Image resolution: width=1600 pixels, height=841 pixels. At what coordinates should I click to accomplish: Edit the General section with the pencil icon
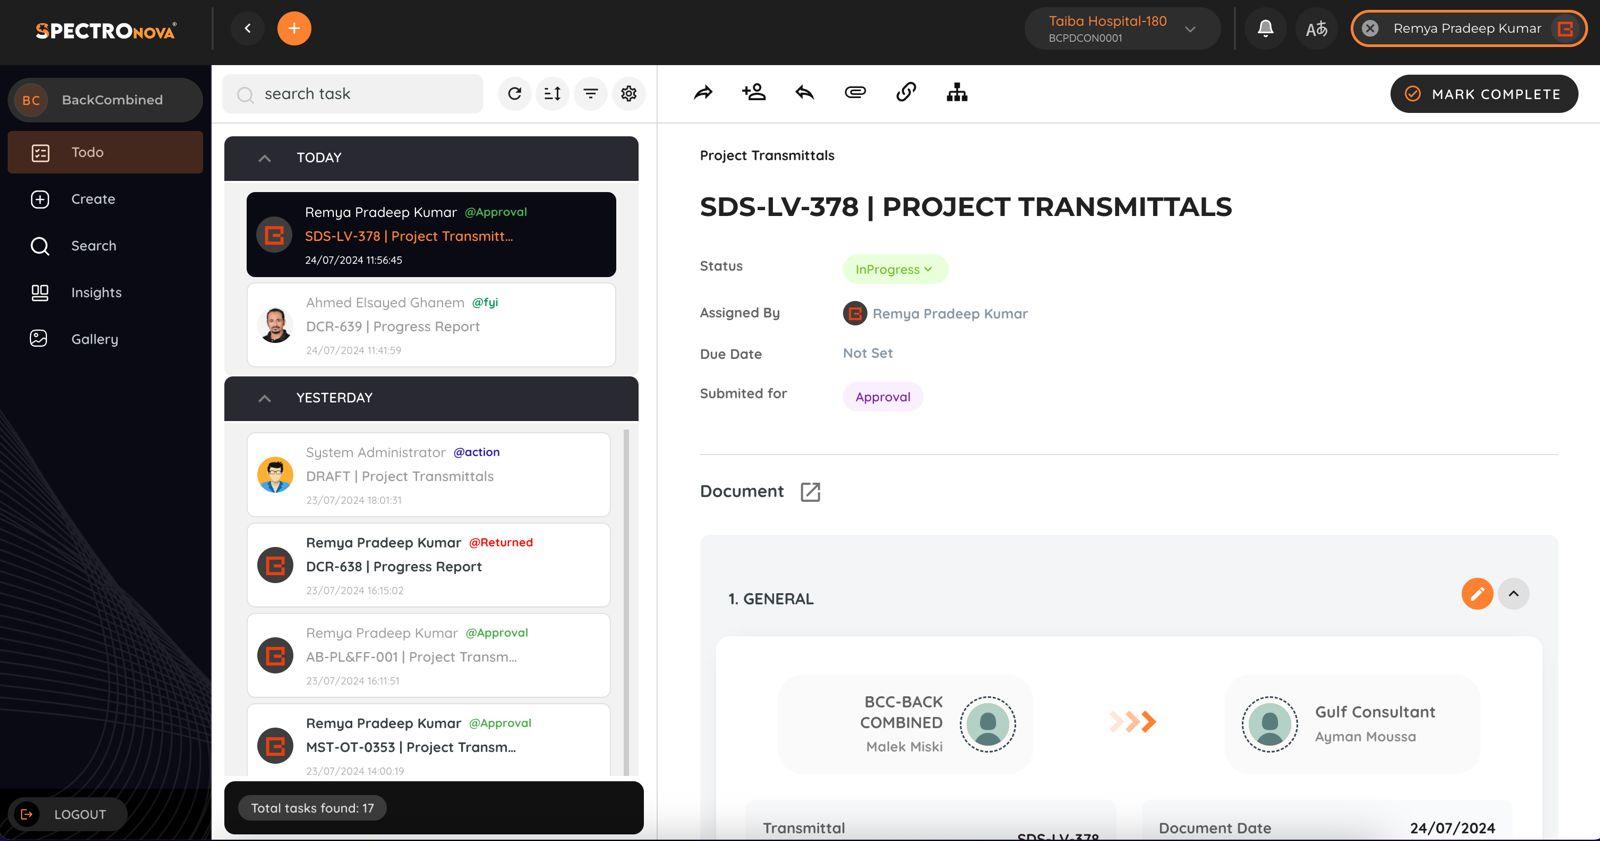(x=1477, y=593)
